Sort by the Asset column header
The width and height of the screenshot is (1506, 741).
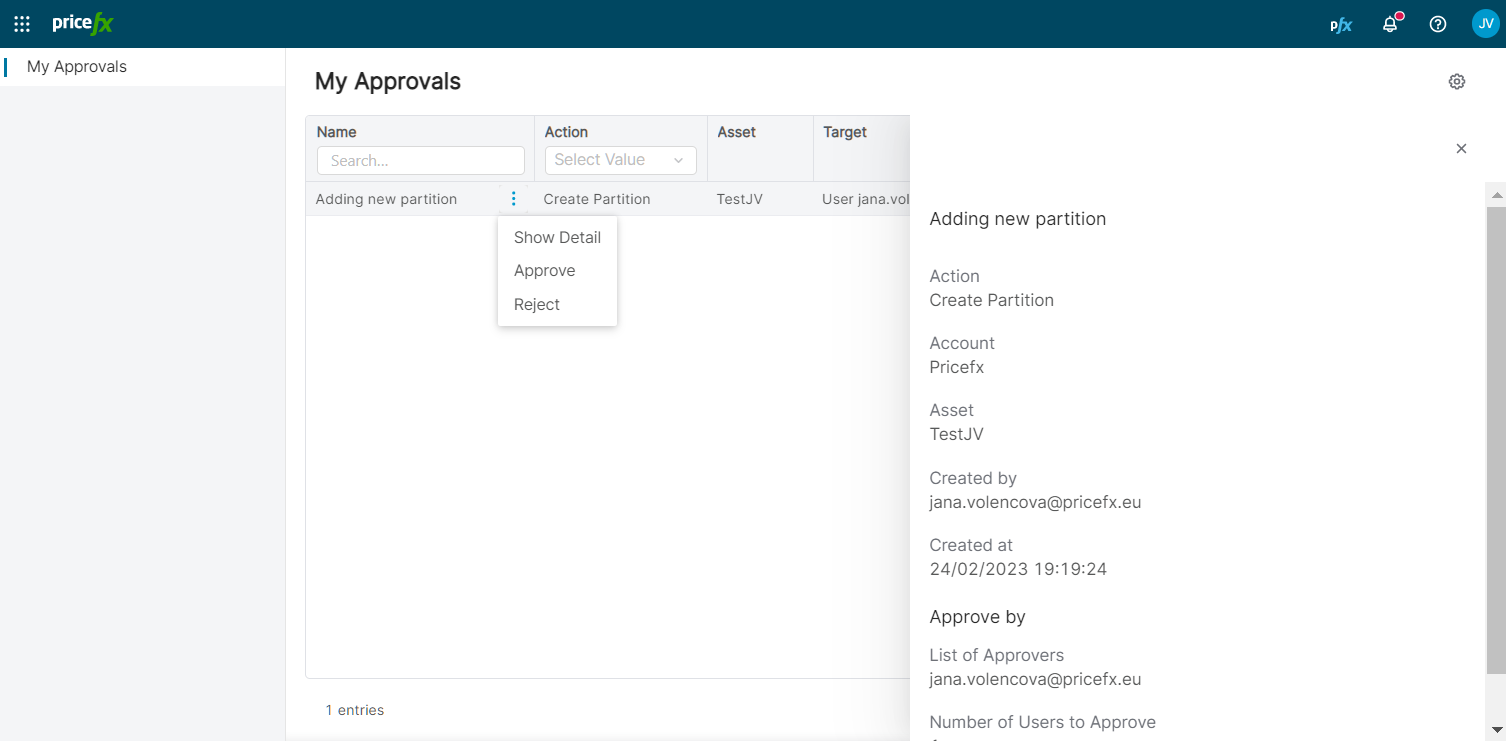(737, 132)
